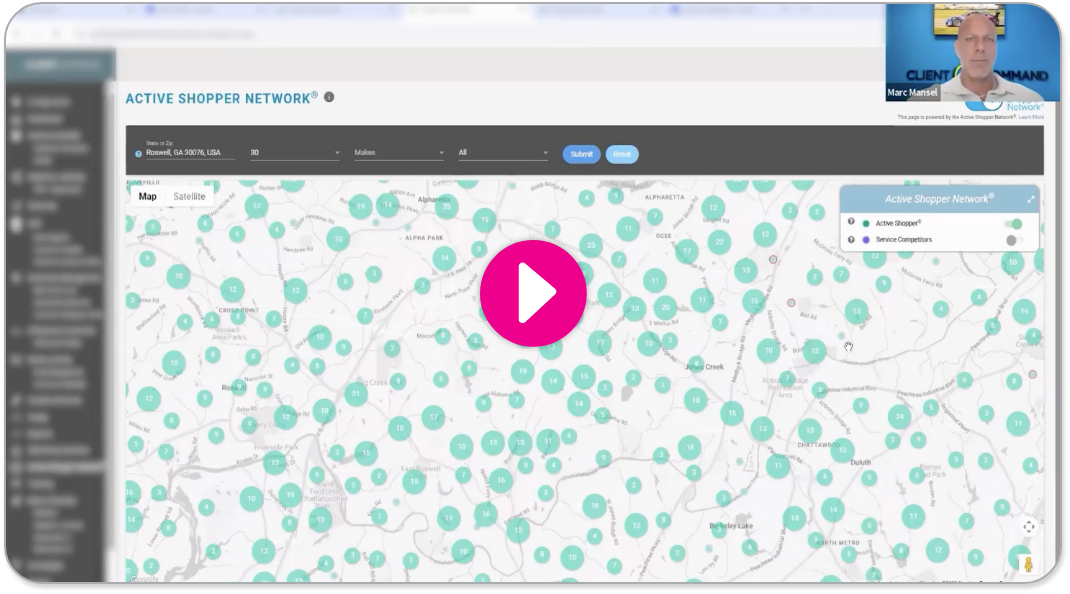Click the cluster marker labeled 25 near Alpharetta
Image resolution: width=1070 pixels, height=594 pixels.
446,206
